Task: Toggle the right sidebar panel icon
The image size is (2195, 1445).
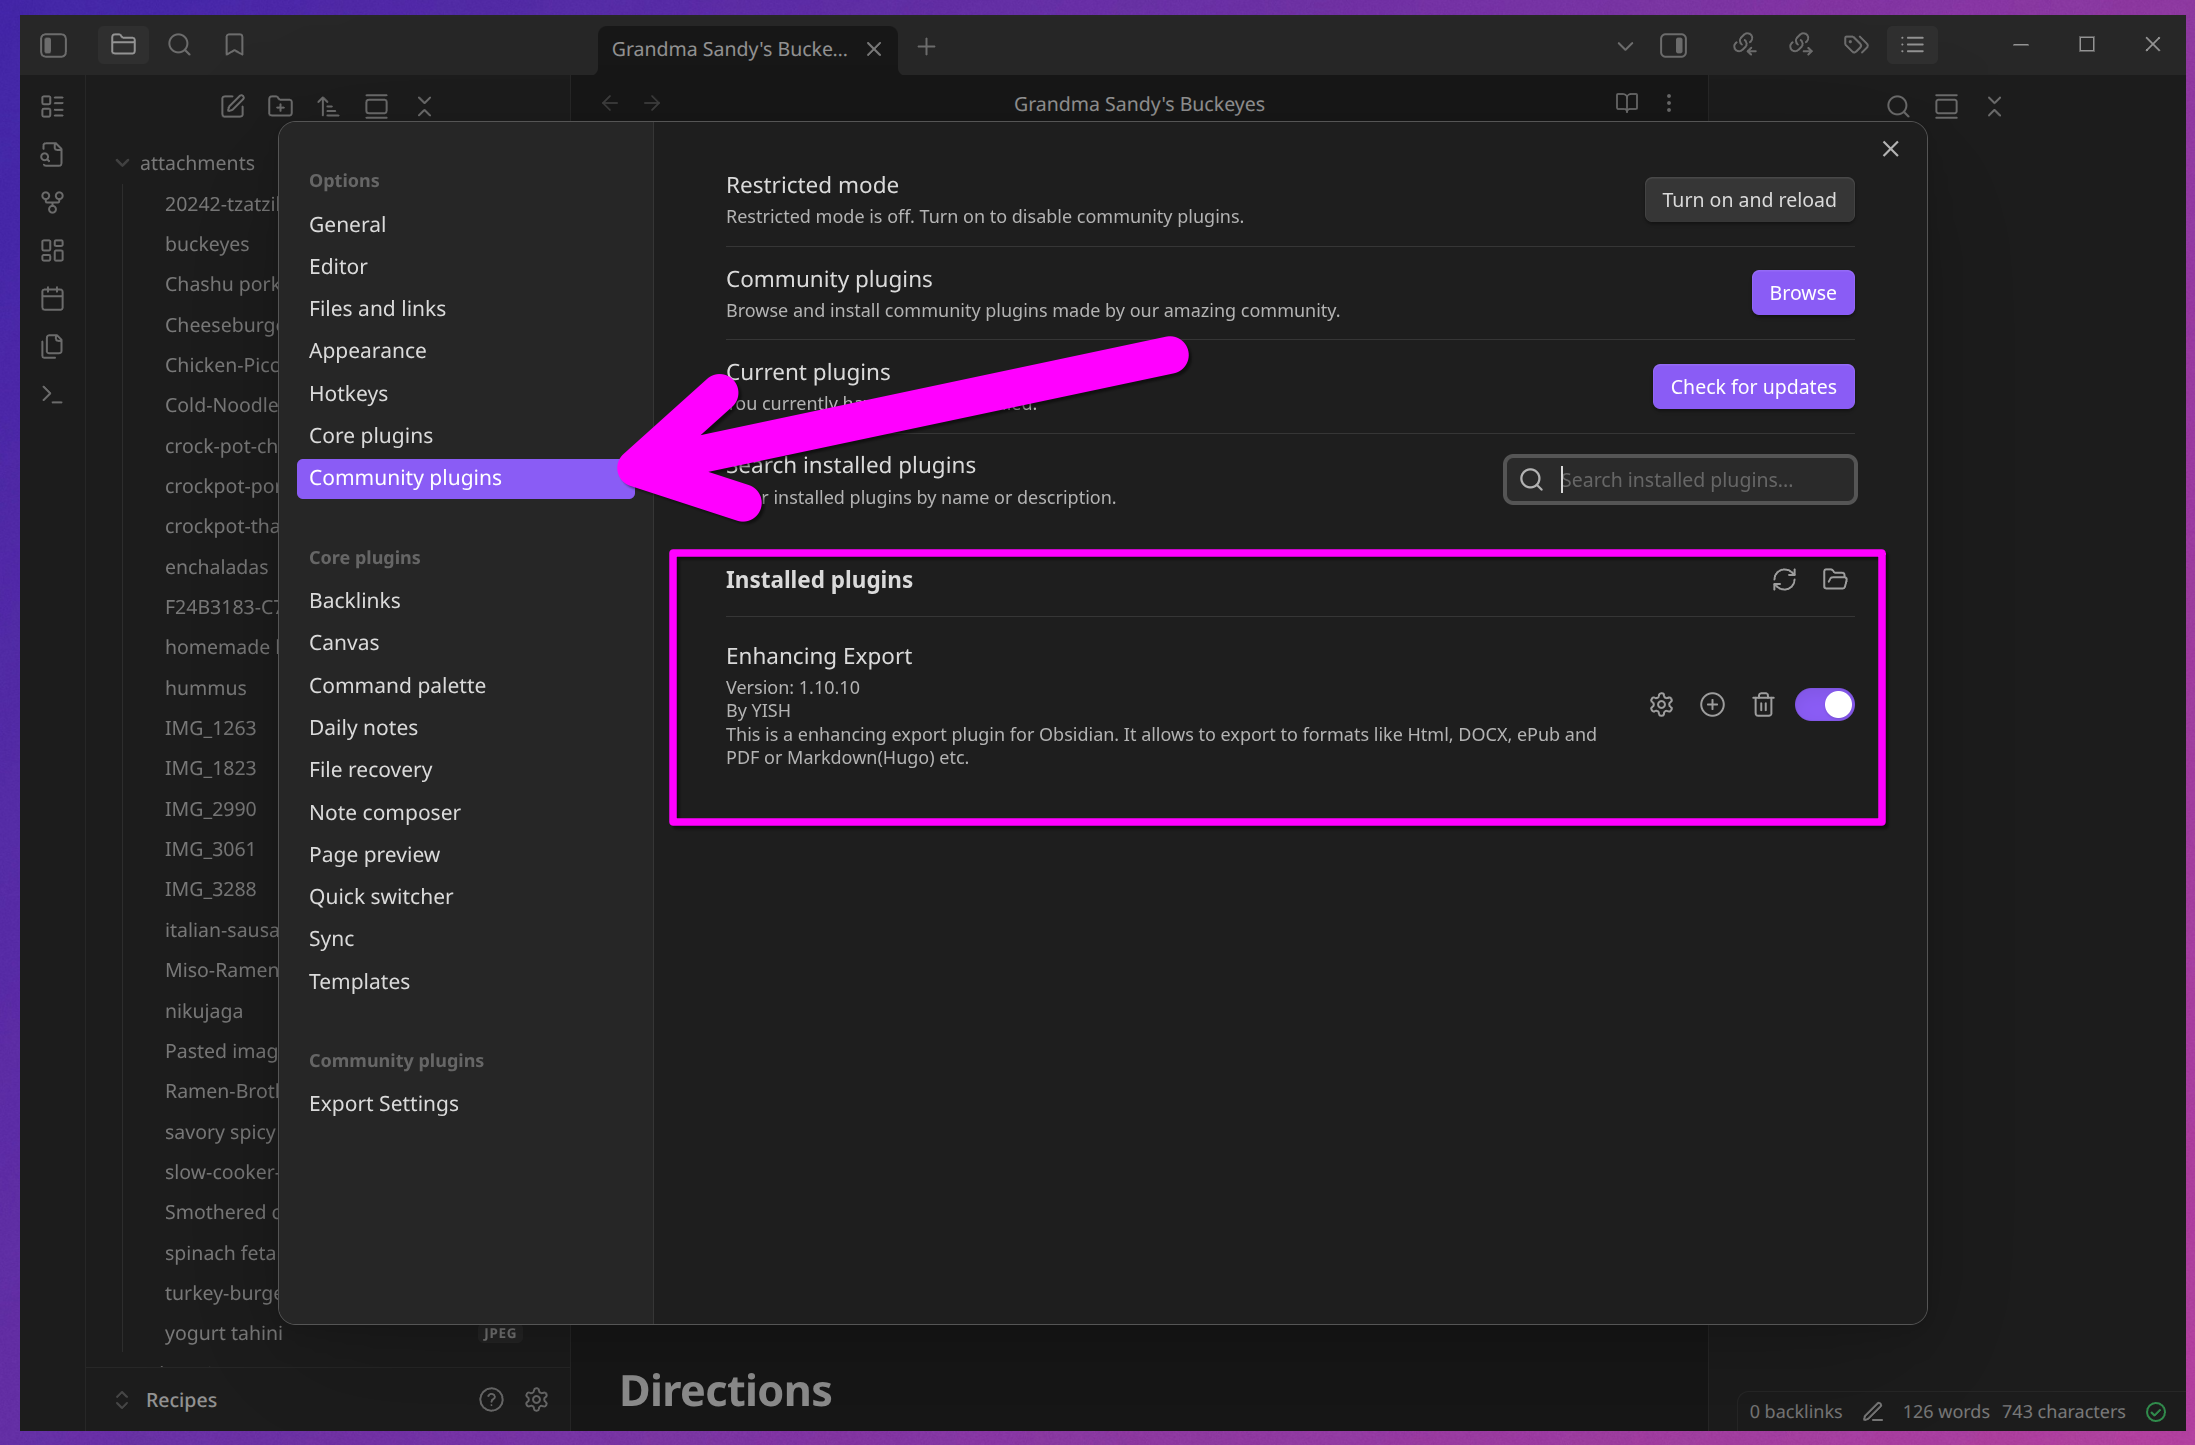Action: click(x=1673, y=45)
